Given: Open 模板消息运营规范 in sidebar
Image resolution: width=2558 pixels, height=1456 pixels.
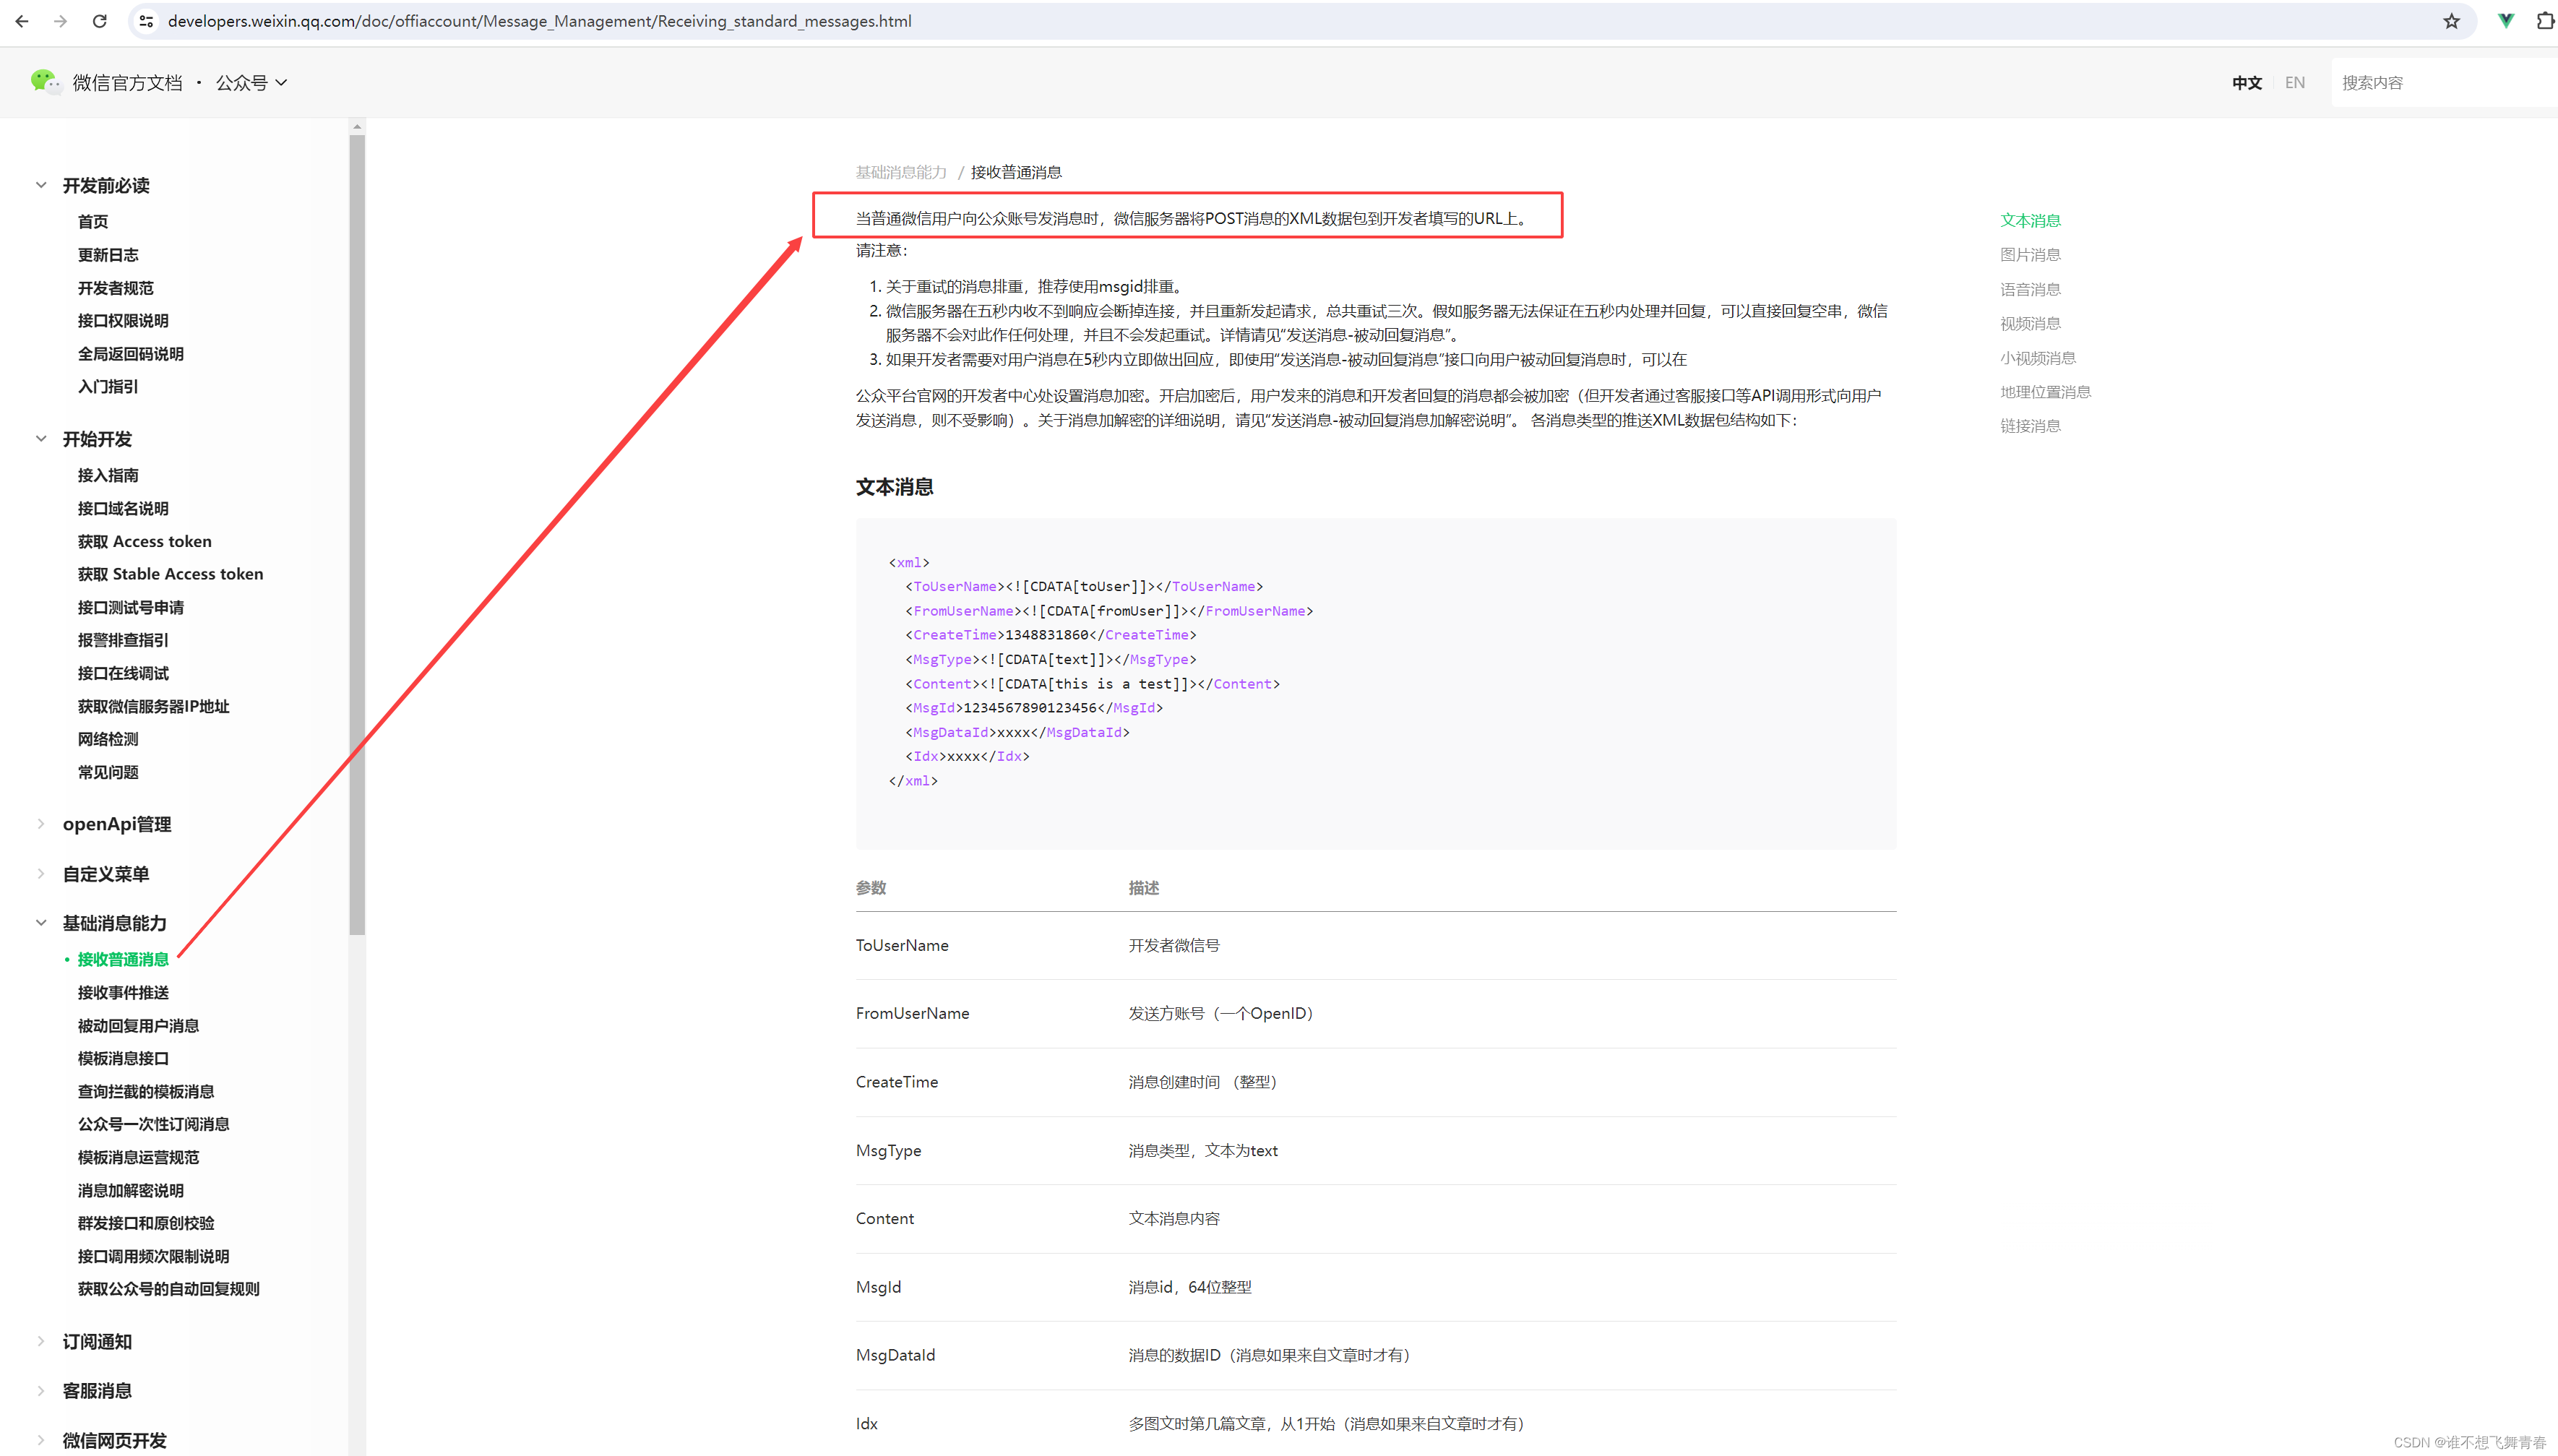Looking at the screenshot, I should (x=139, y=1158).
